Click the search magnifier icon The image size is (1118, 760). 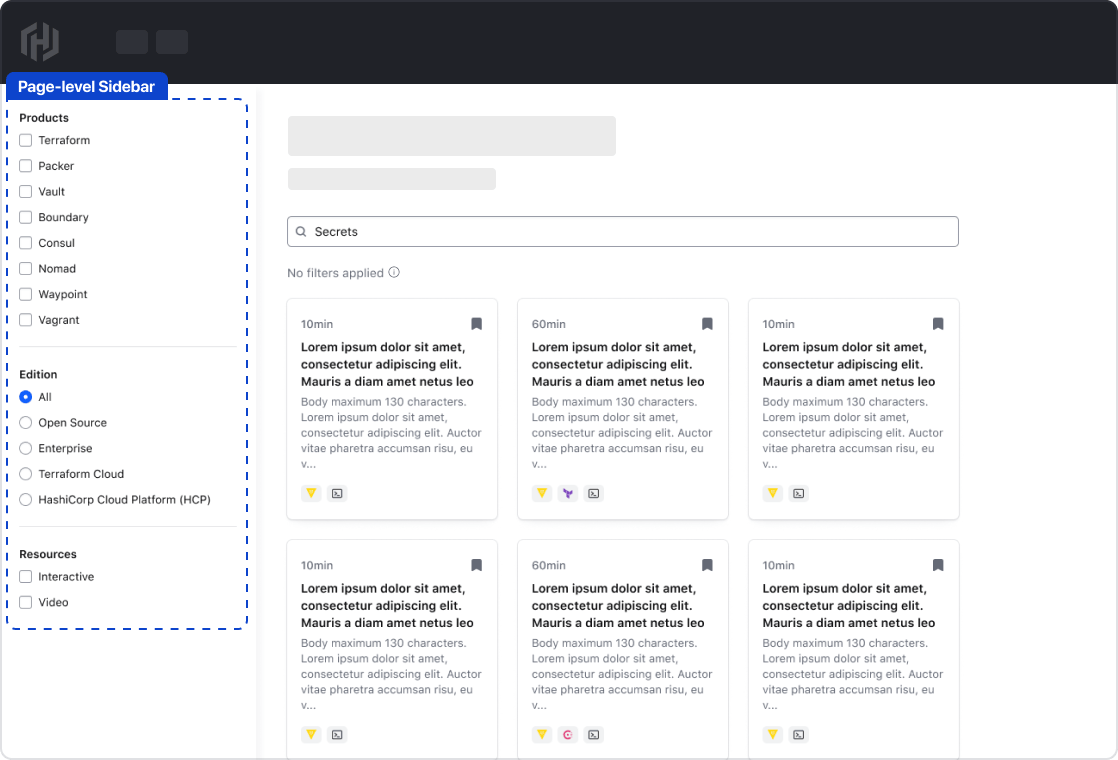pos(301,232)
